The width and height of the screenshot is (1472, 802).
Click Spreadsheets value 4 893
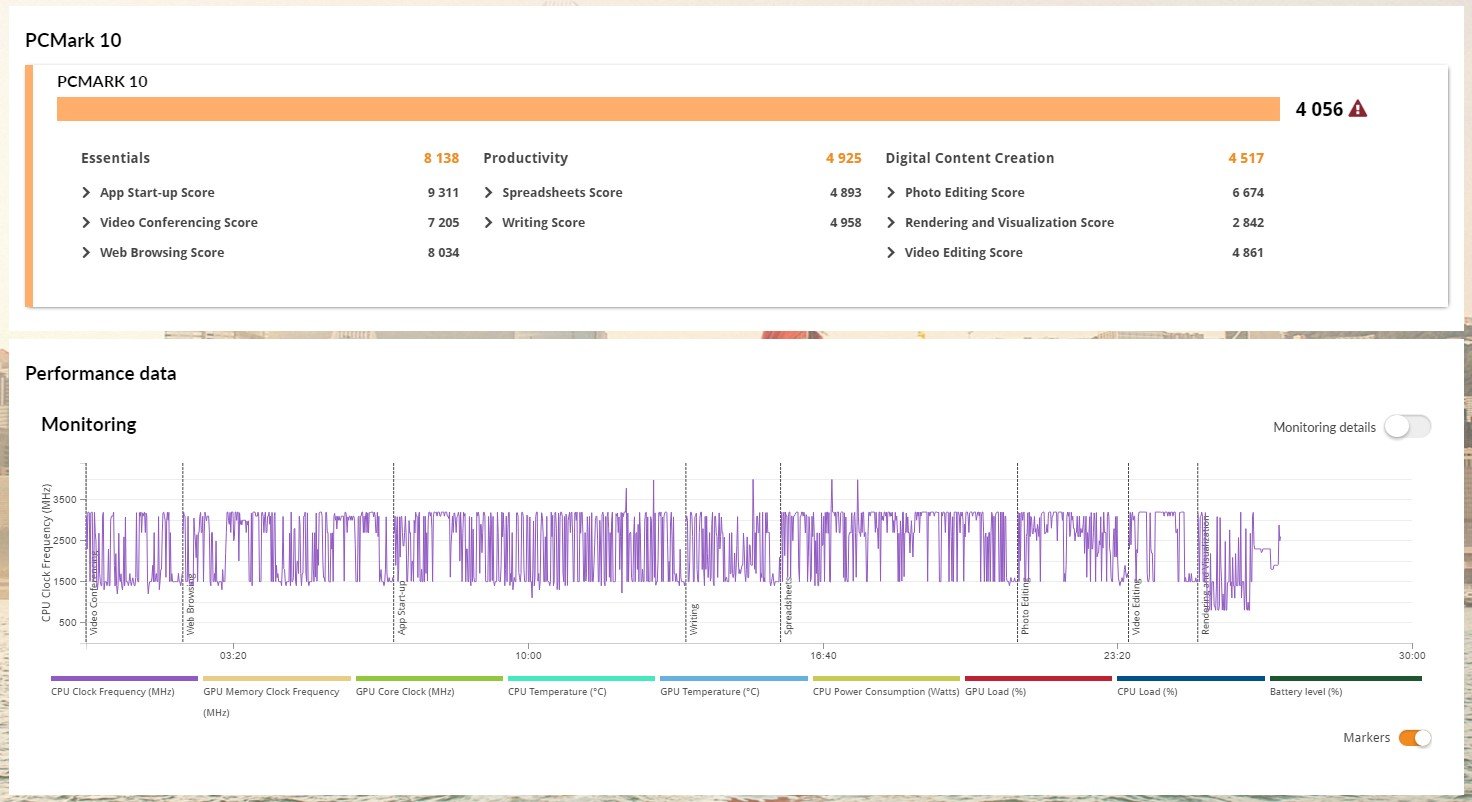(x=845, y=193)
